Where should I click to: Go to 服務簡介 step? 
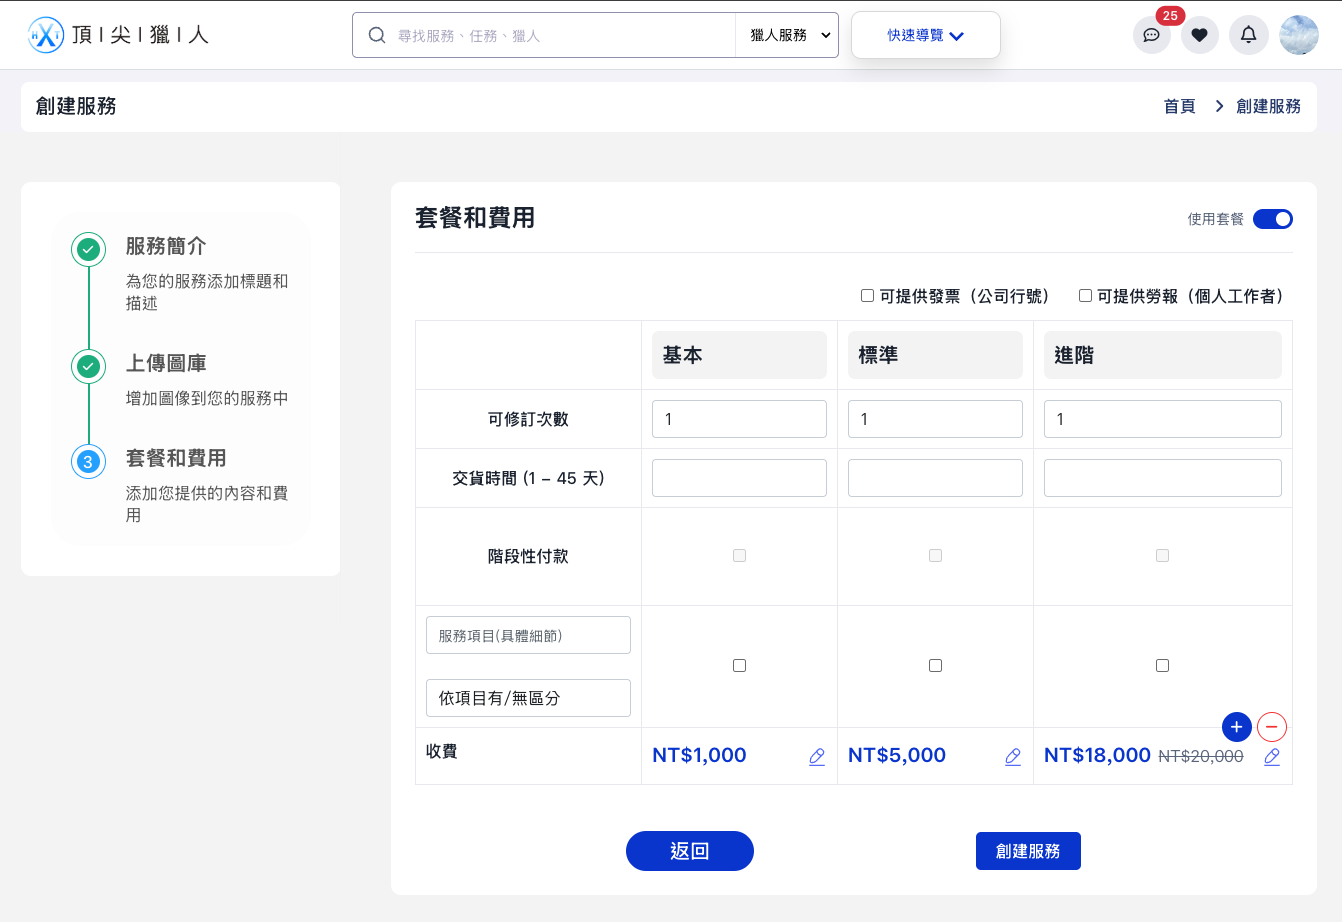(x=166, y=247)
